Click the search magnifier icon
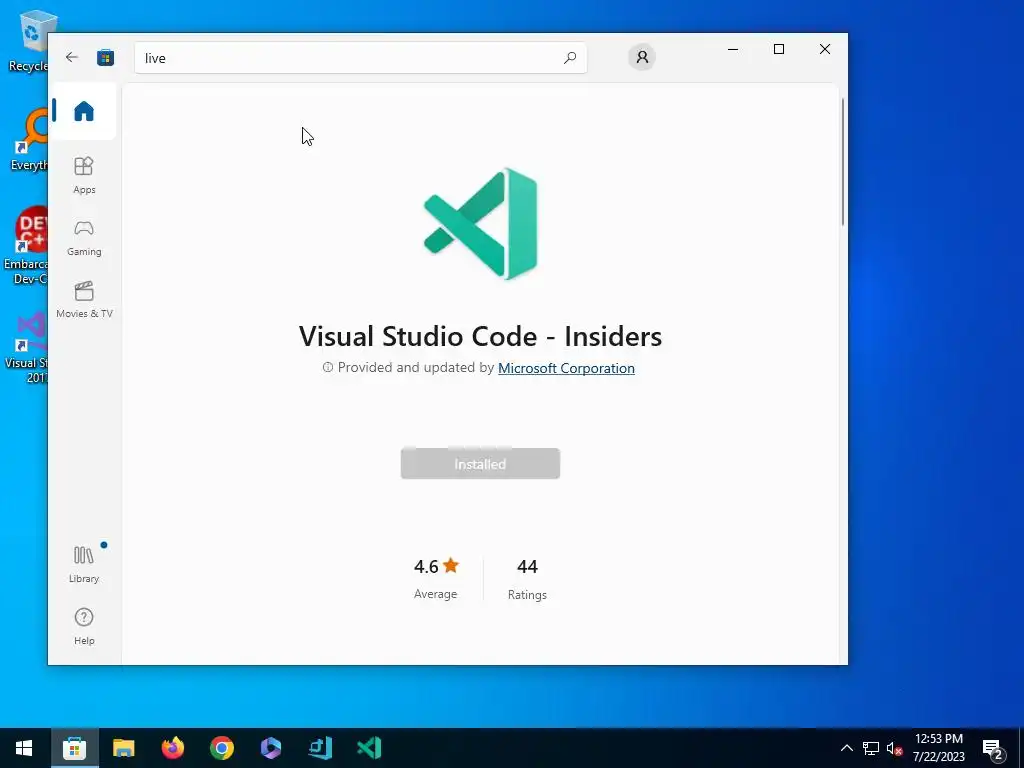The height and width of the screenshot is (768, 1024). (569, 57)
